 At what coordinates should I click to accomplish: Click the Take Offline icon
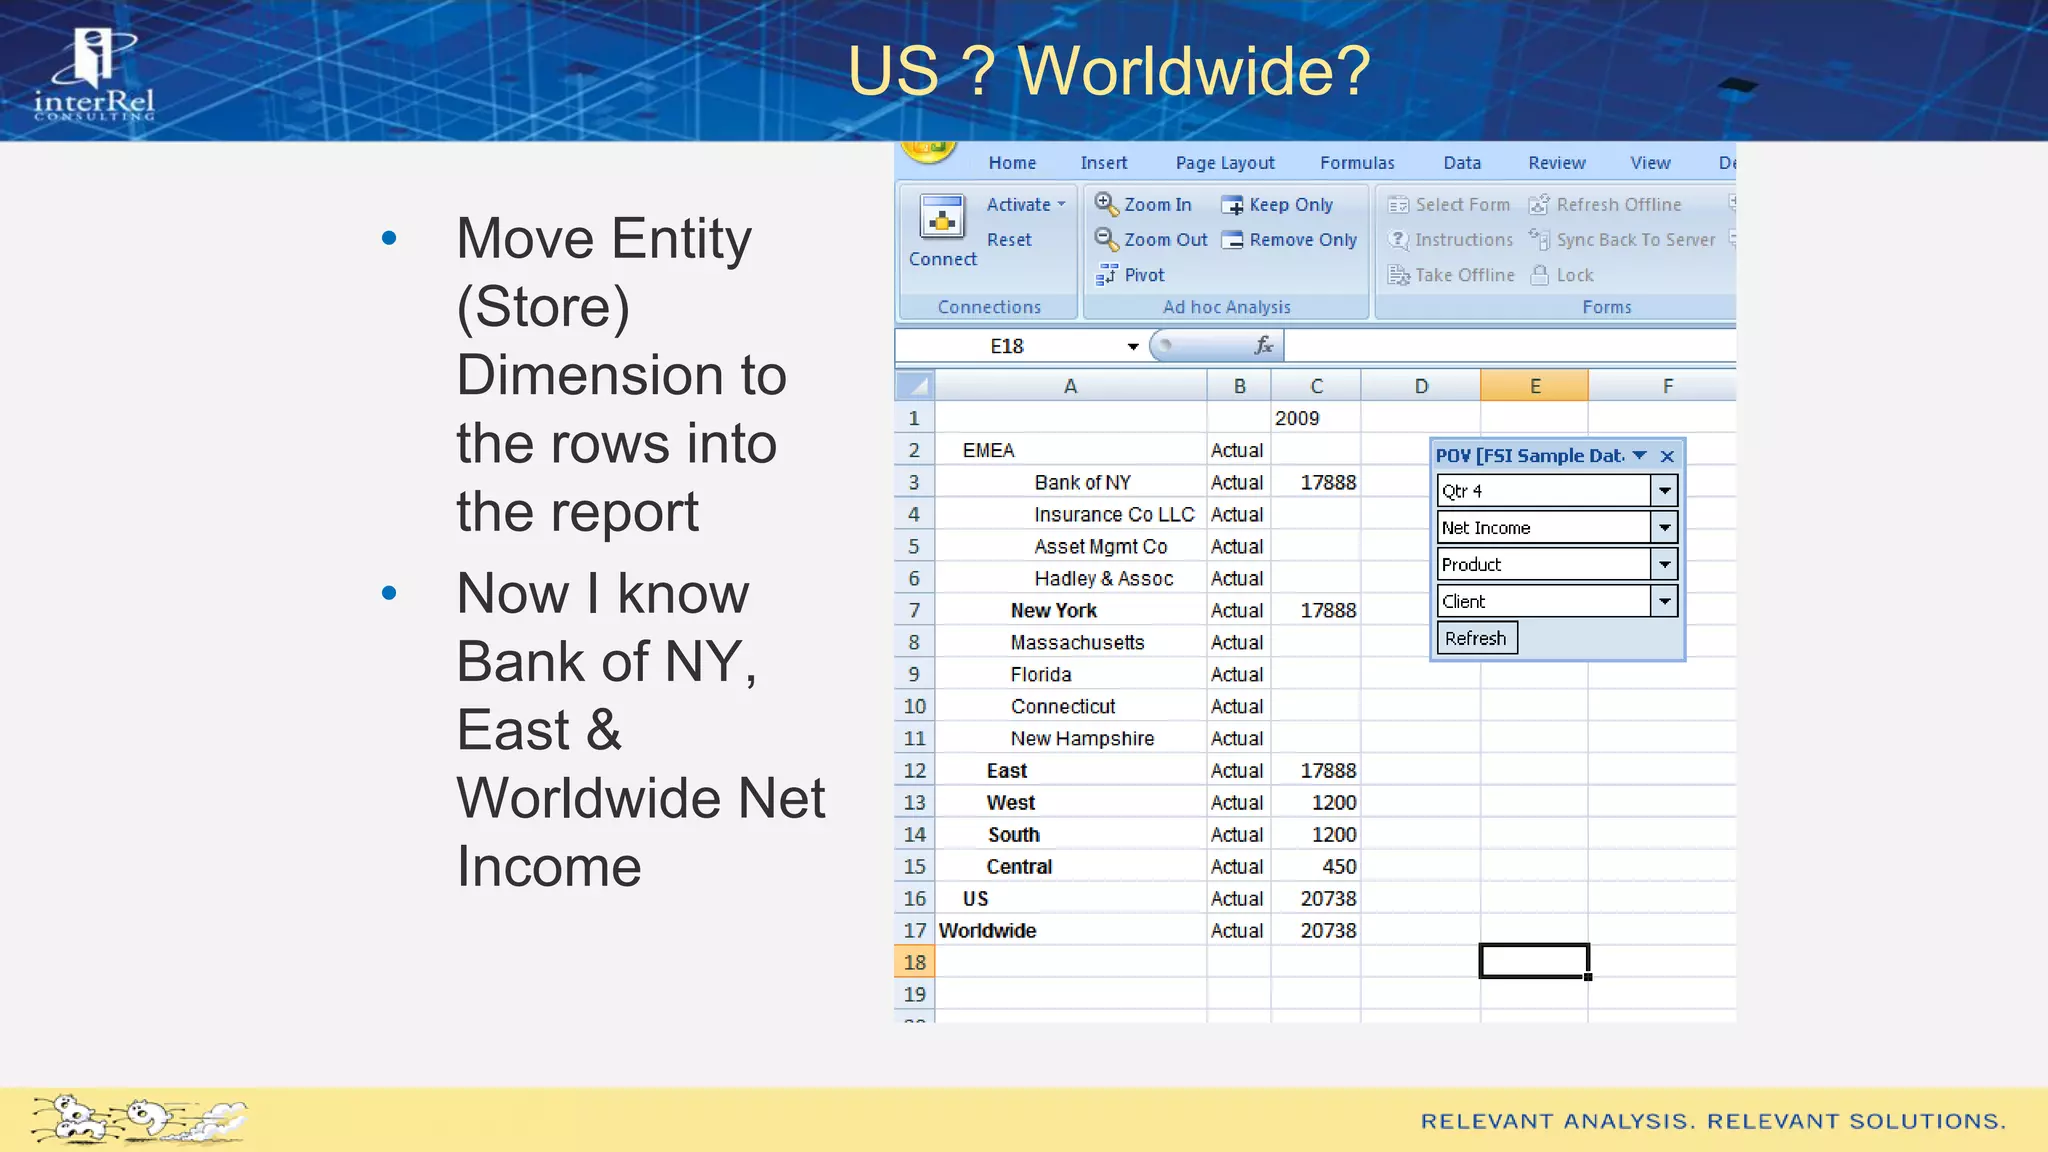pos(1398,275)
